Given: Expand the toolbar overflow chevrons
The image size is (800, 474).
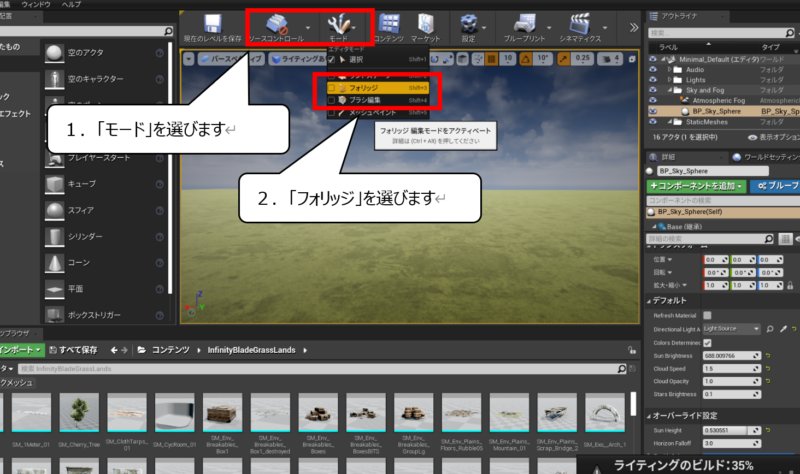Looking at the screenshot, I should [634, 28].
